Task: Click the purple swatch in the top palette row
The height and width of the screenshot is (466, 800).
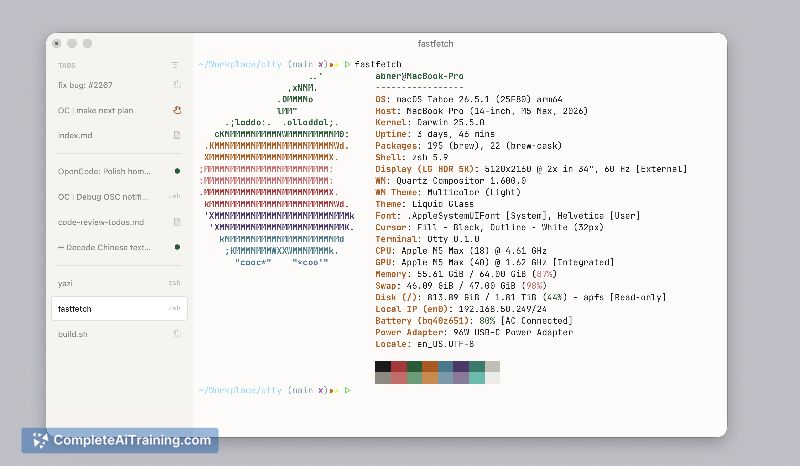Action: (461, 366)
